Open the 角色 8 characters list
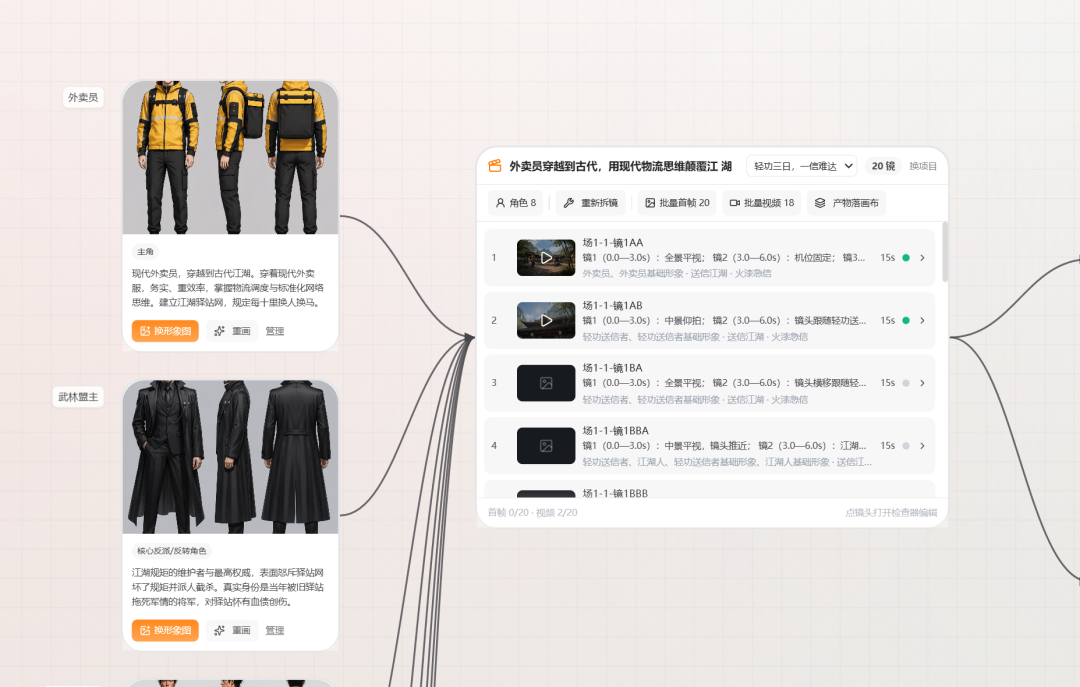The image size is (1080, 687). pyautogui.click(x=516, y=203)
